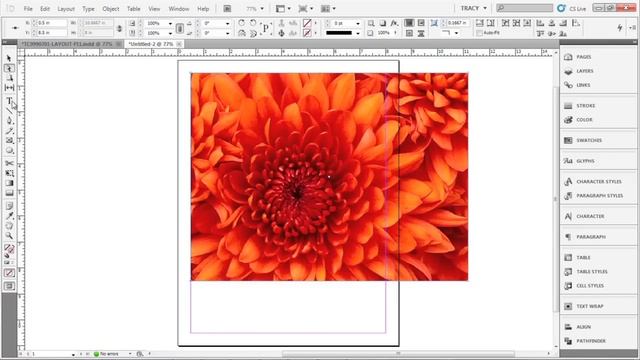Click the Flip Vertical icon
Image resolution: width=640 pixels, height=360 pixels.
point(253,33)
